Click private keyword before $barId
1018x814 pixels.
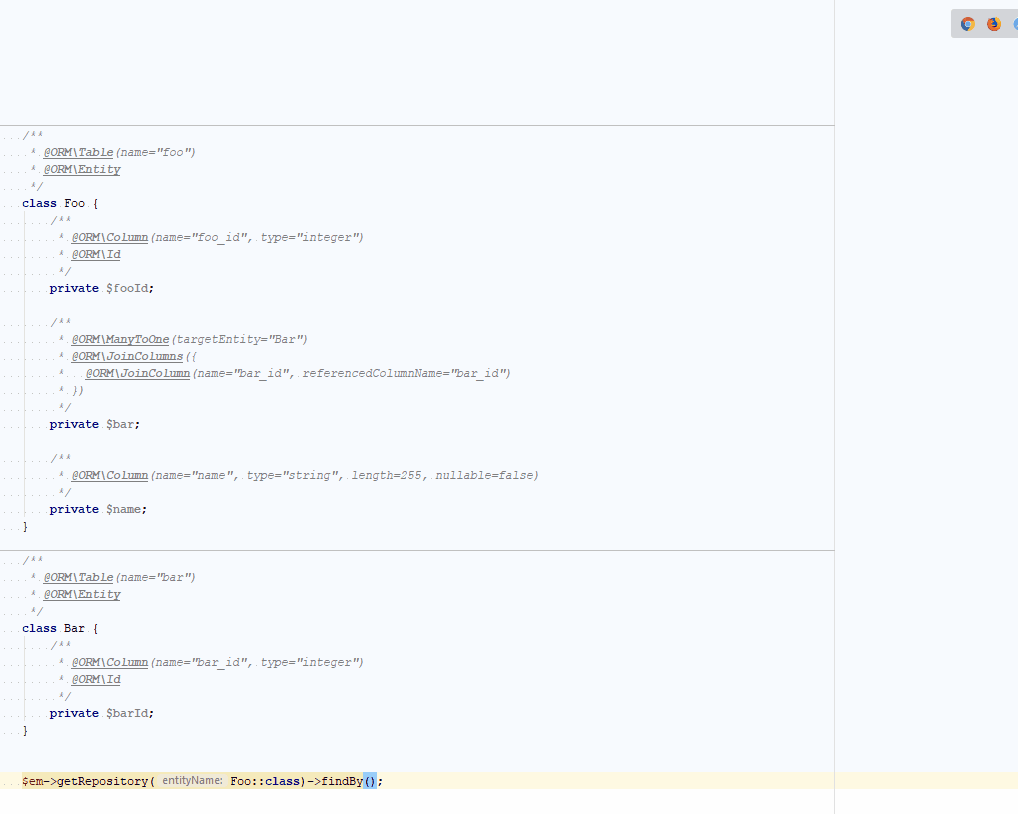[74, 713]
